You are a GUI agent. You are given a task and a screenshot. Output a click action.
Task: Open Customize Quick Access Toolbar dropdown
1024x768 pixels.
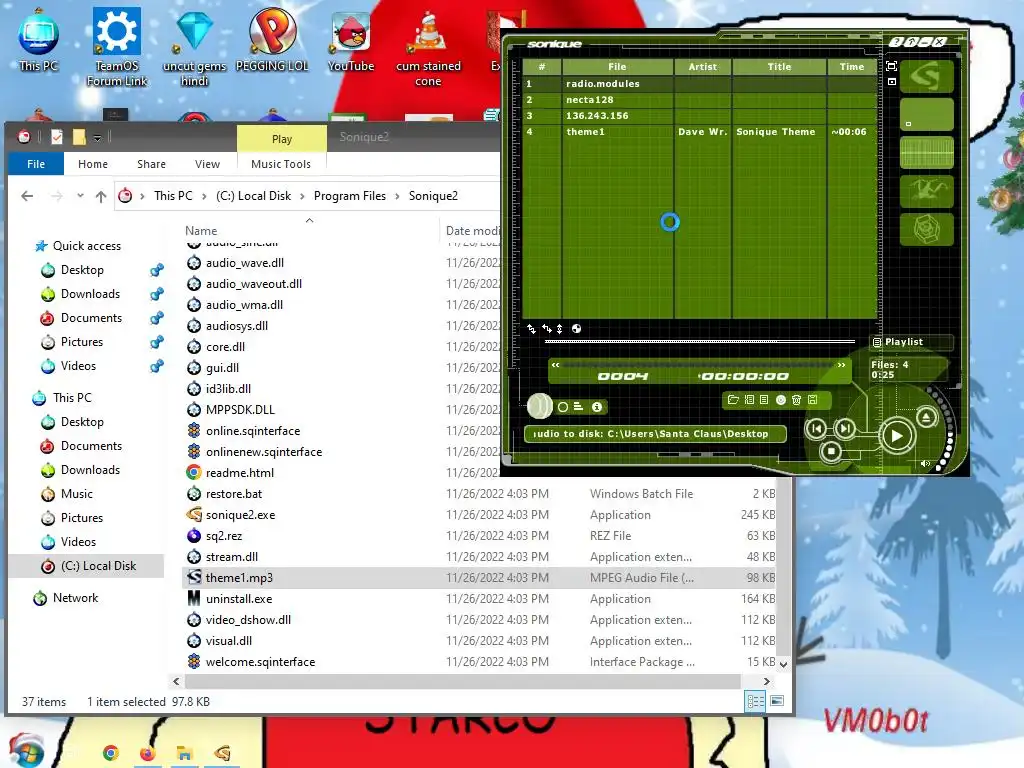[97, 137]
